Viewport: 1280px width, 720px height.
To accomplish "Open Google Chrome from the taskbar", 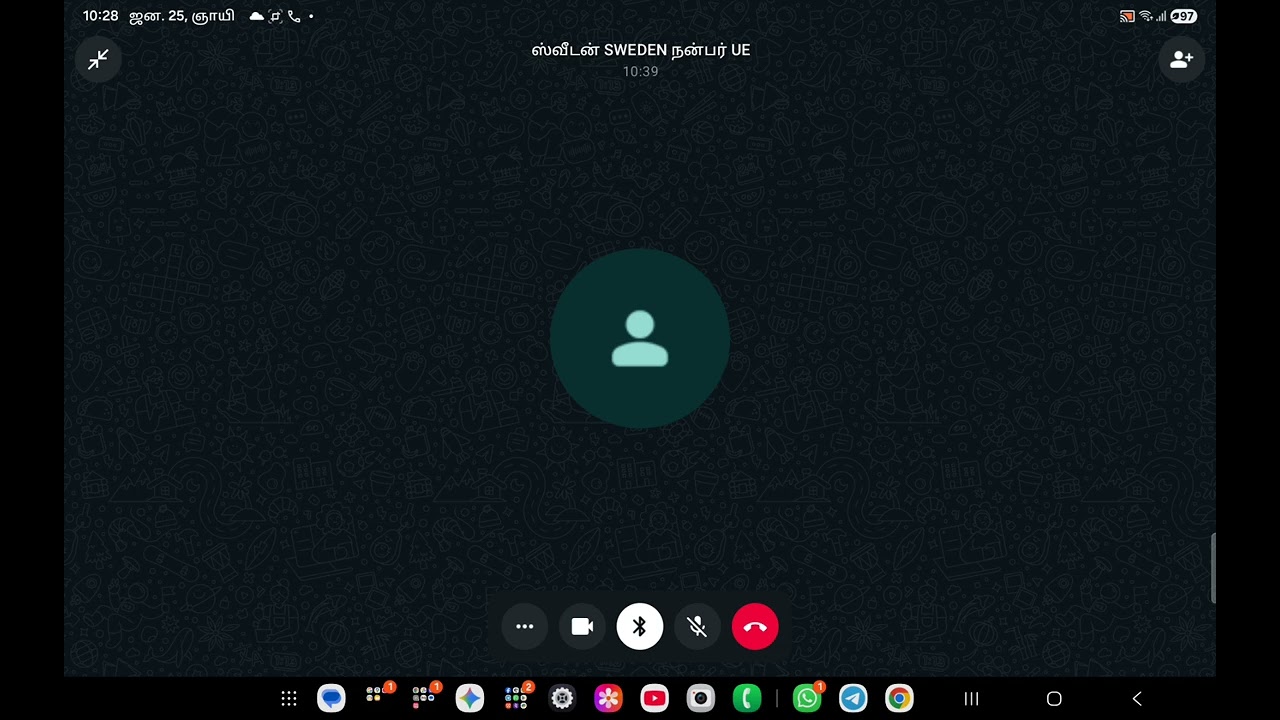I will (899, 699).
